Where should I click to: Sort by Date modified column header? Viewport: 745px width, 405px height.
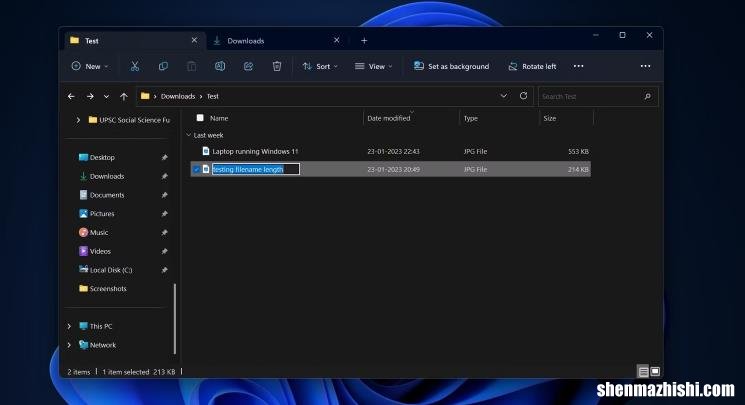tap(388, 118)
